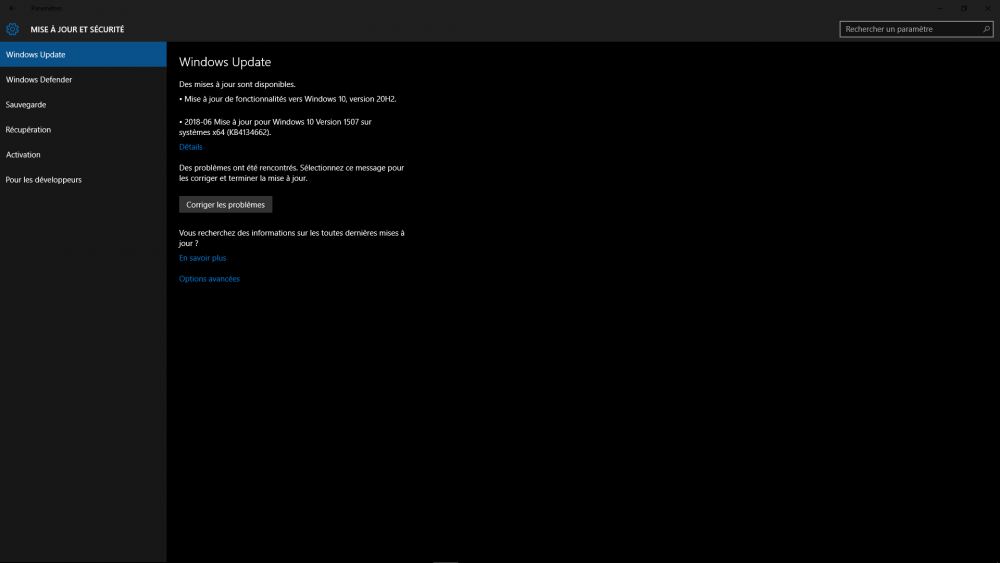Open Pour les développeurs section
1000x563 pixels.
point(83,180)
